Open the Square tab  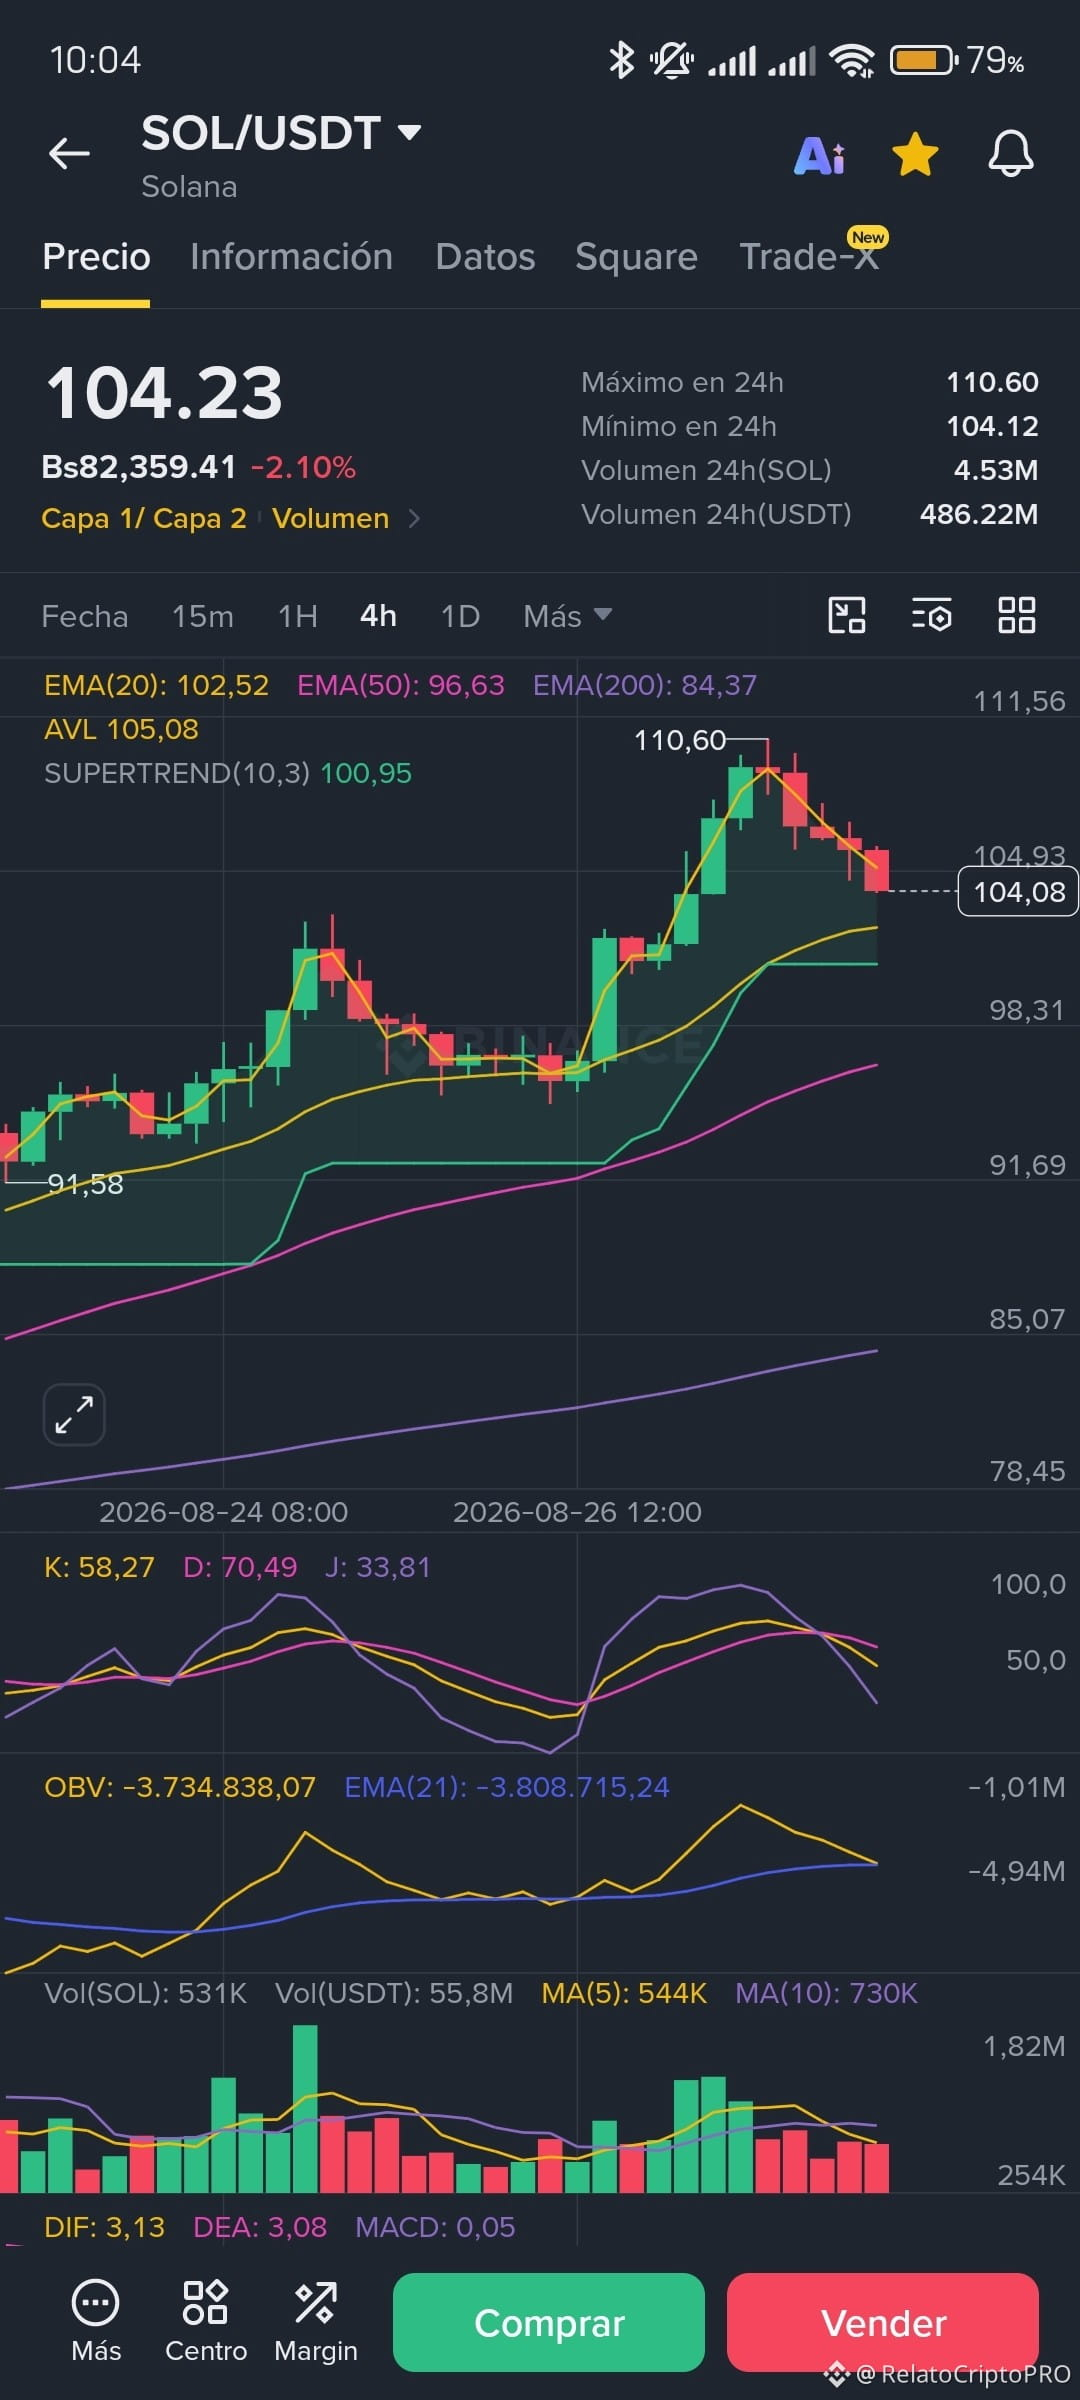tap(636, 257)
